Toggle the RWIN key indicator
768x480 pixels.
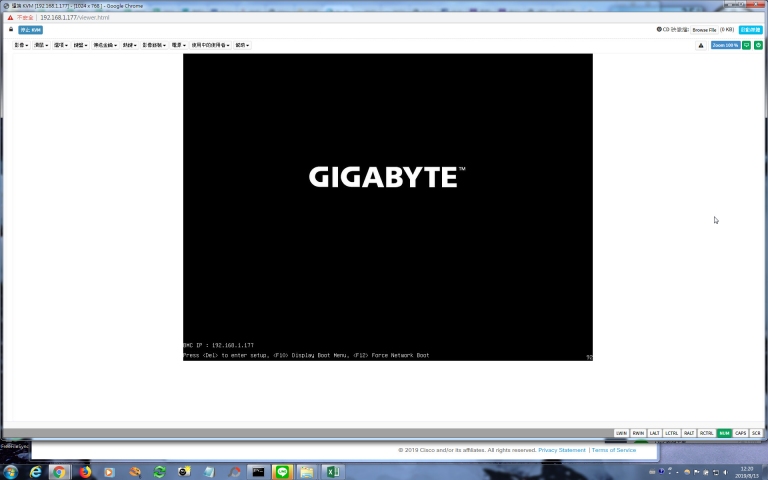click(638, 433)
